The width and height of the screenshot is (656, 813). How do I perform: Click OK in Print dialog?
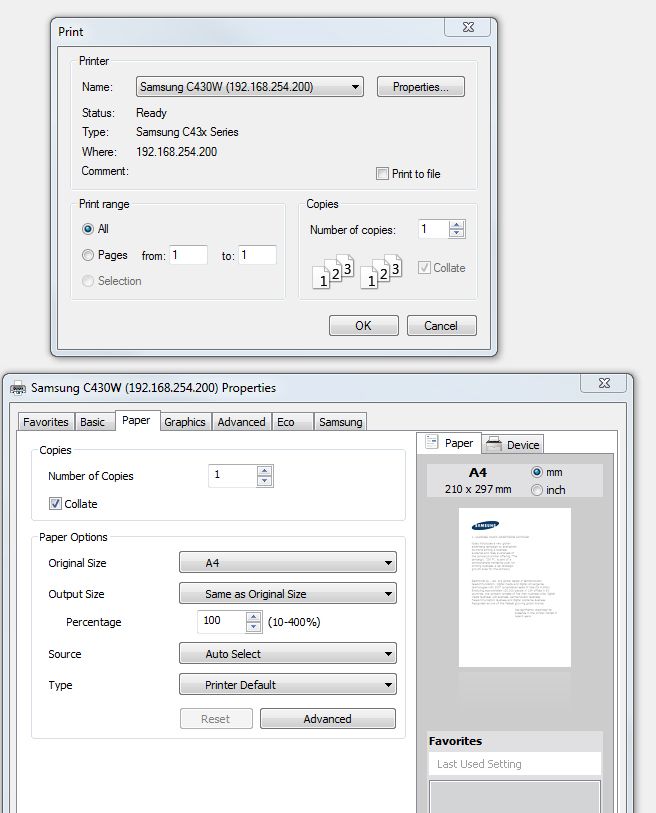364,326
